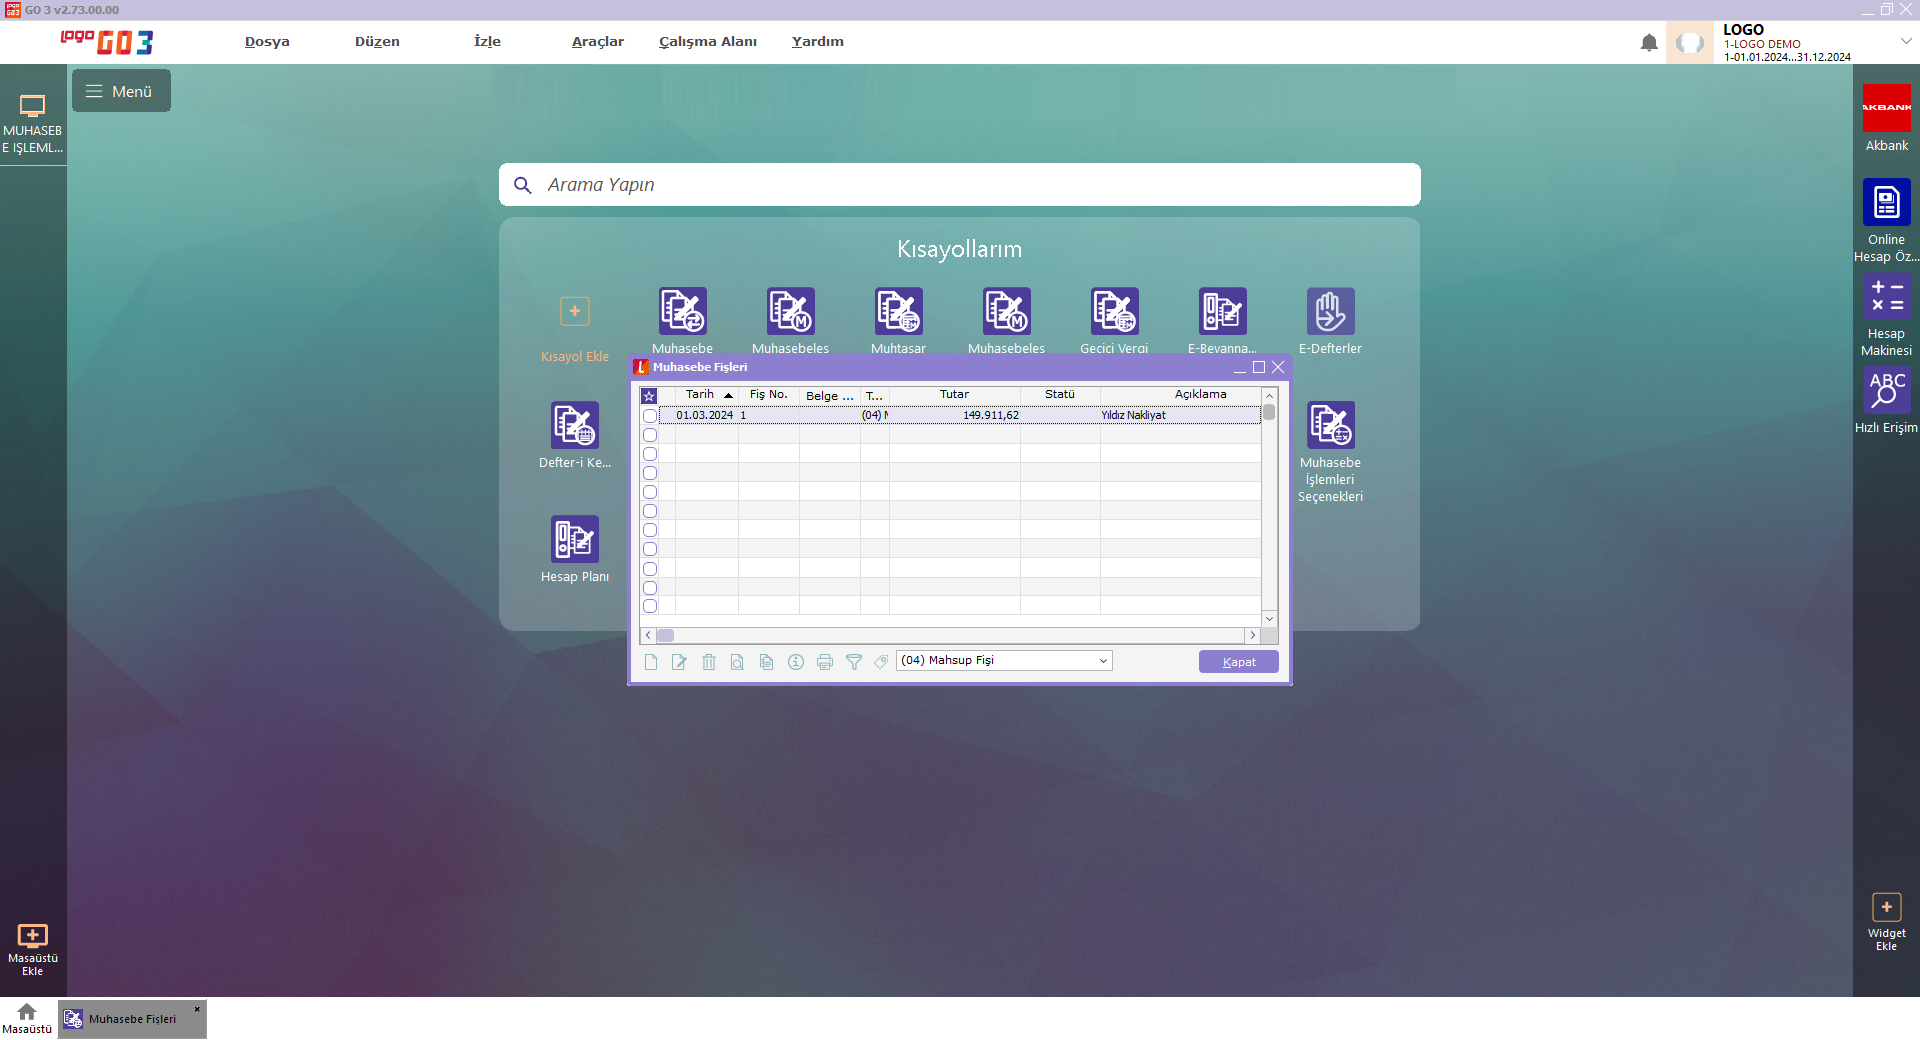Screen dimensions: 1920x1040
Task: Select the checkbox for the 01.03.2024 record
Action: pos(650,416)
